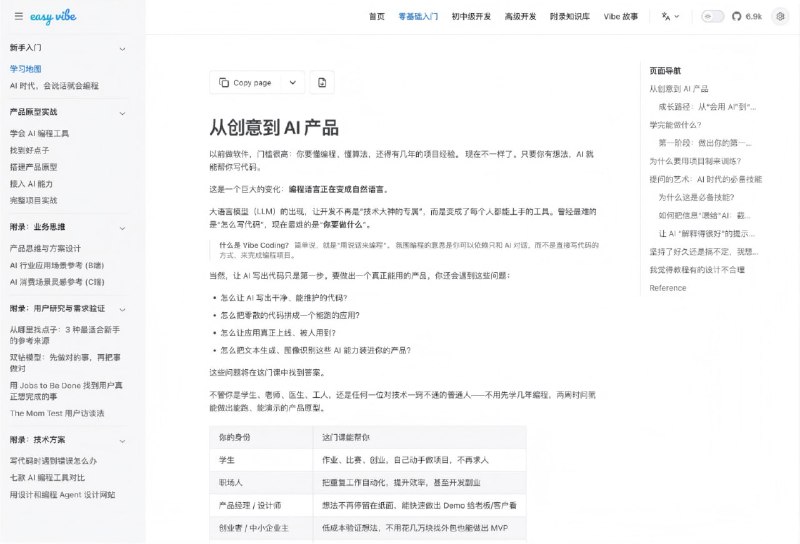Click the 职场人 table cell

(x=261, y=482)
